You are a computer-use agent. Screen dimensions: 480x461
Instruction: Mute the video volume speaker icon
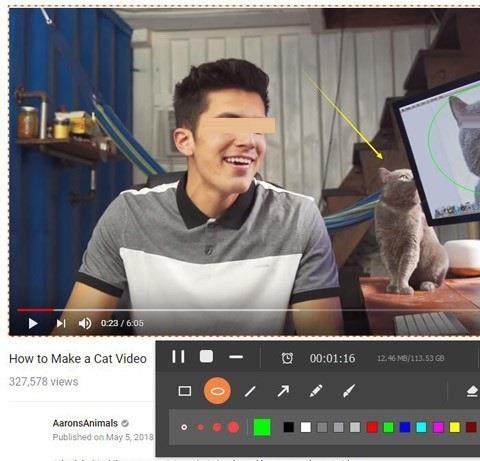tap(85, 323)
